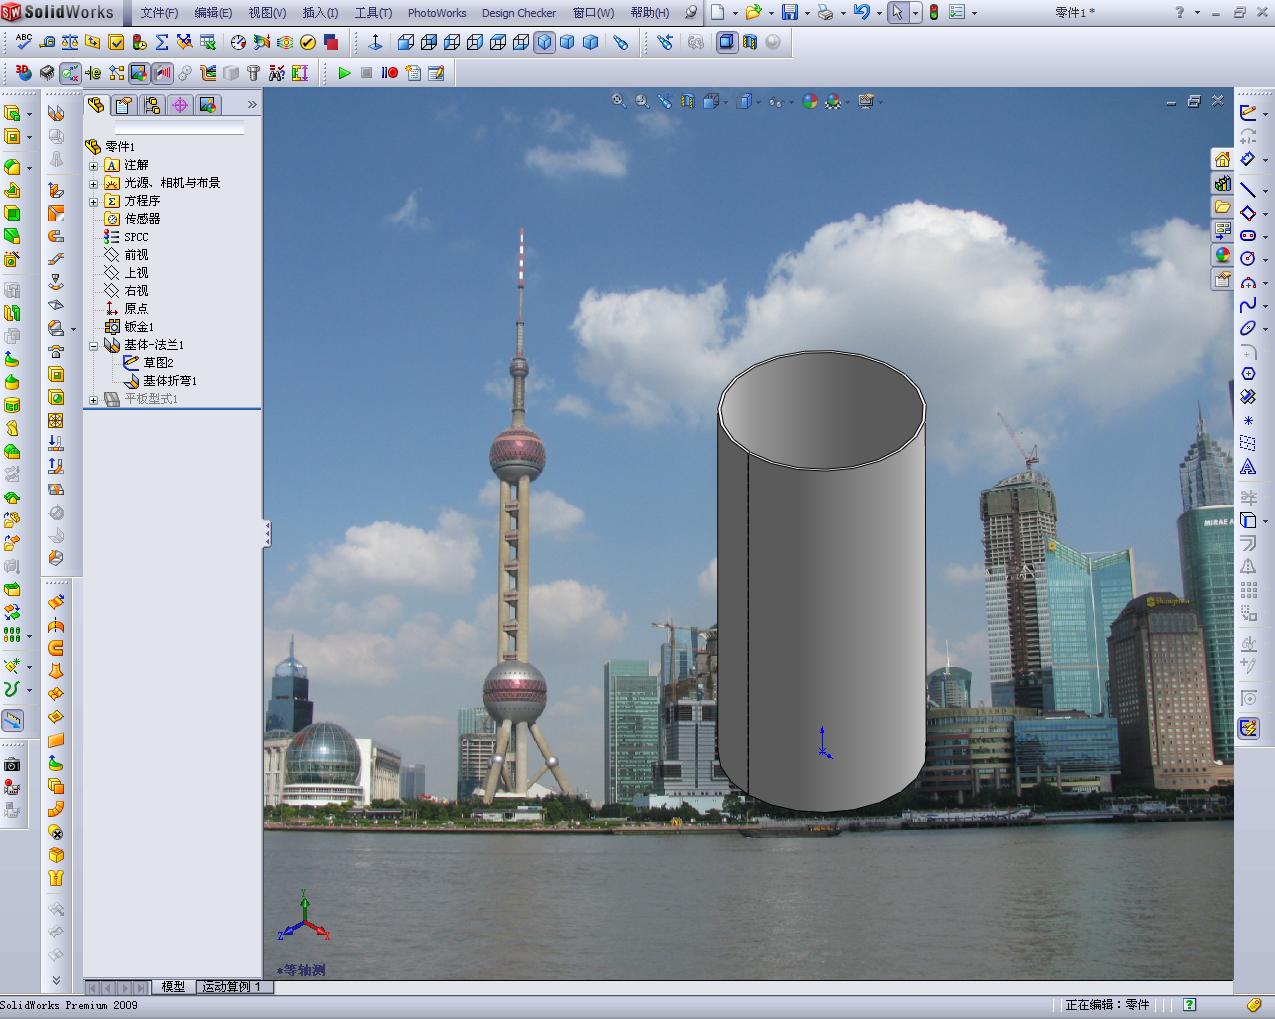The height and width of the screenshot is (1019, 1275).
Task: Click the feature tree filter field
Action: click(179, 129)
